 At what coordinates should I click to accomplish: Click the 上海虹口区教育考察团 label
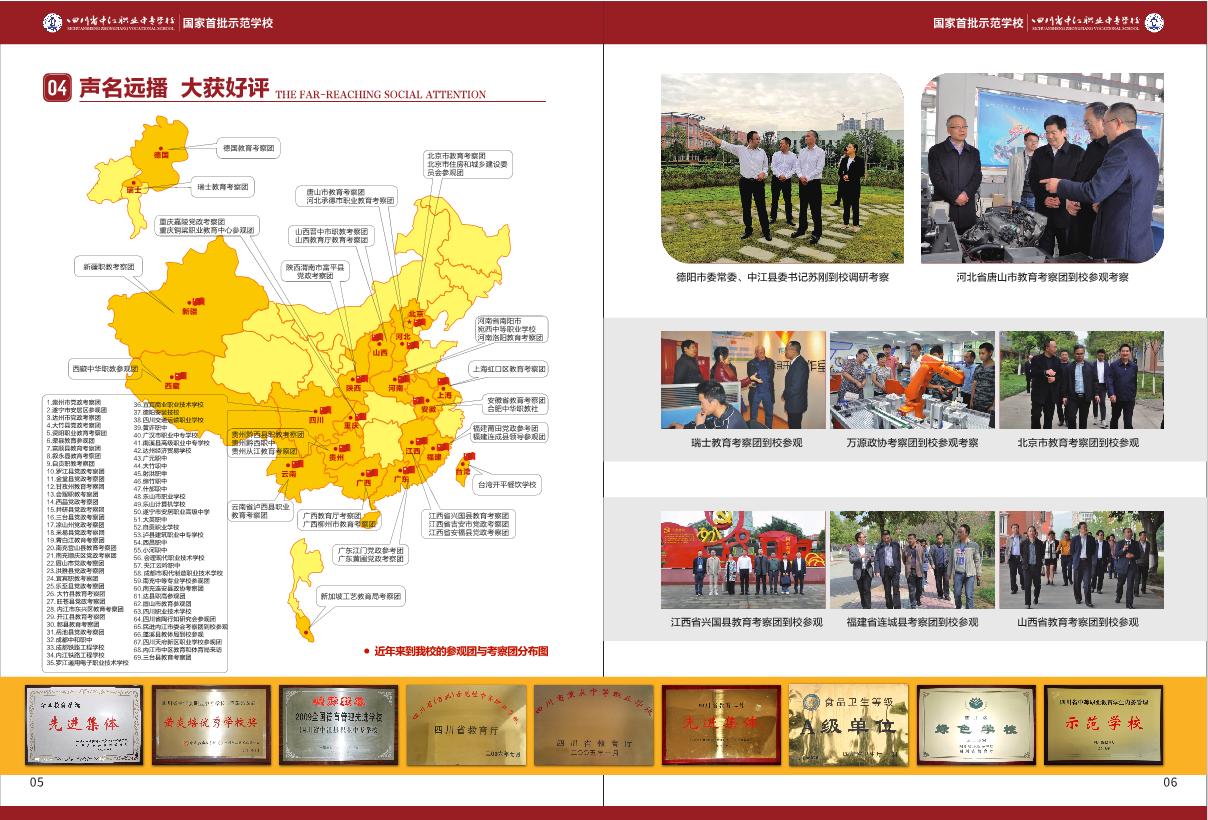click(x=509, y=369)
